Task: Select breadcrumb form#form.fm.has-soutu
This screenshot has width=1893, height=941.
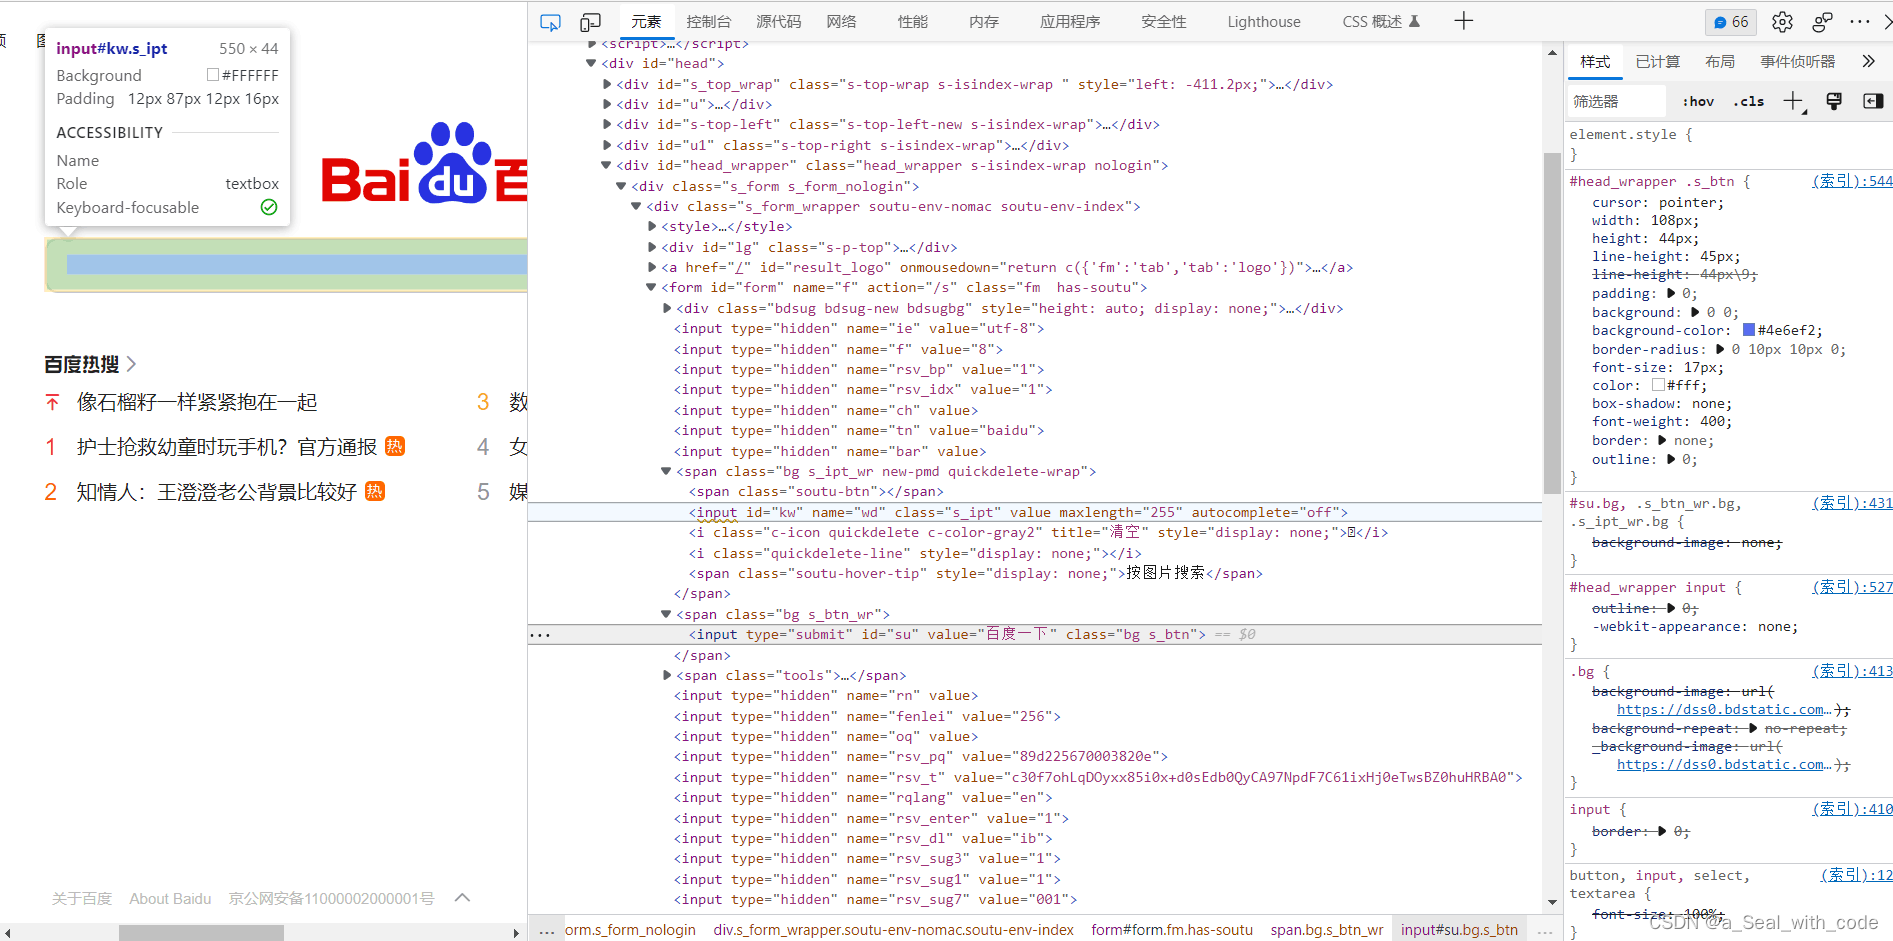Action: tap(1172, 930)
